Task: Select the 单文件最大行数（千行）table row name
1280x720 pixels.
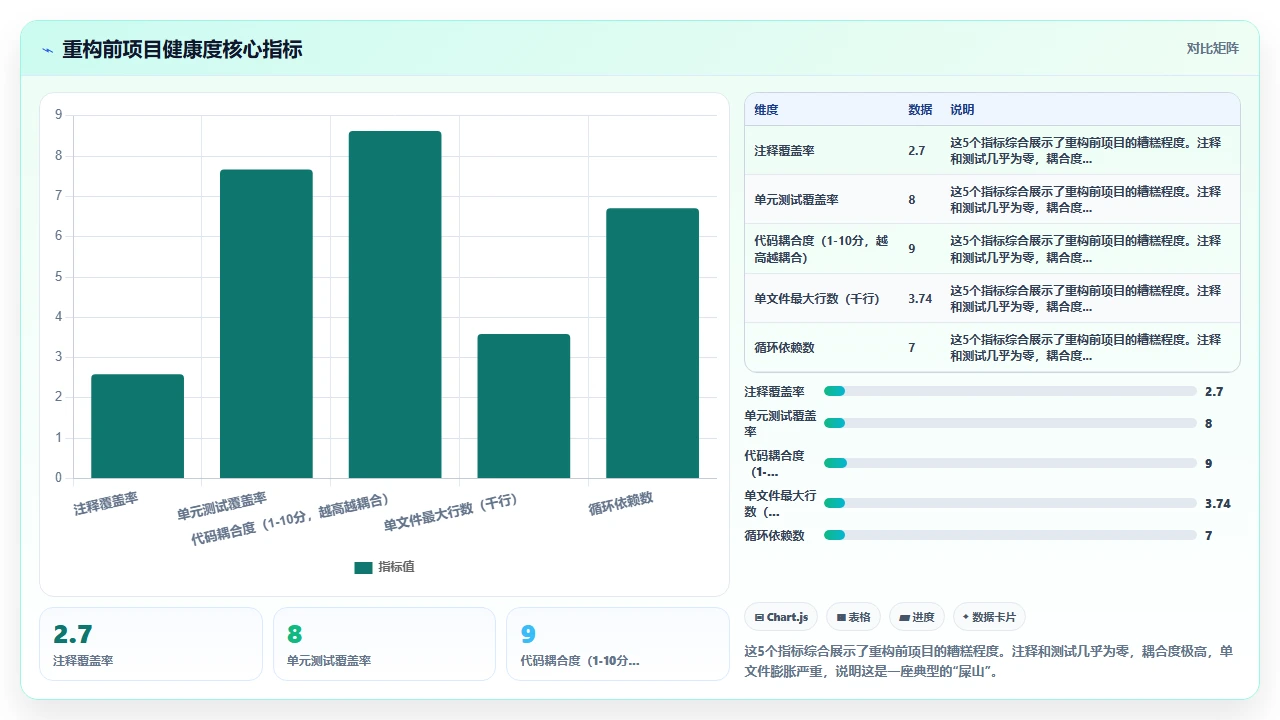Action: click(817, 299)
